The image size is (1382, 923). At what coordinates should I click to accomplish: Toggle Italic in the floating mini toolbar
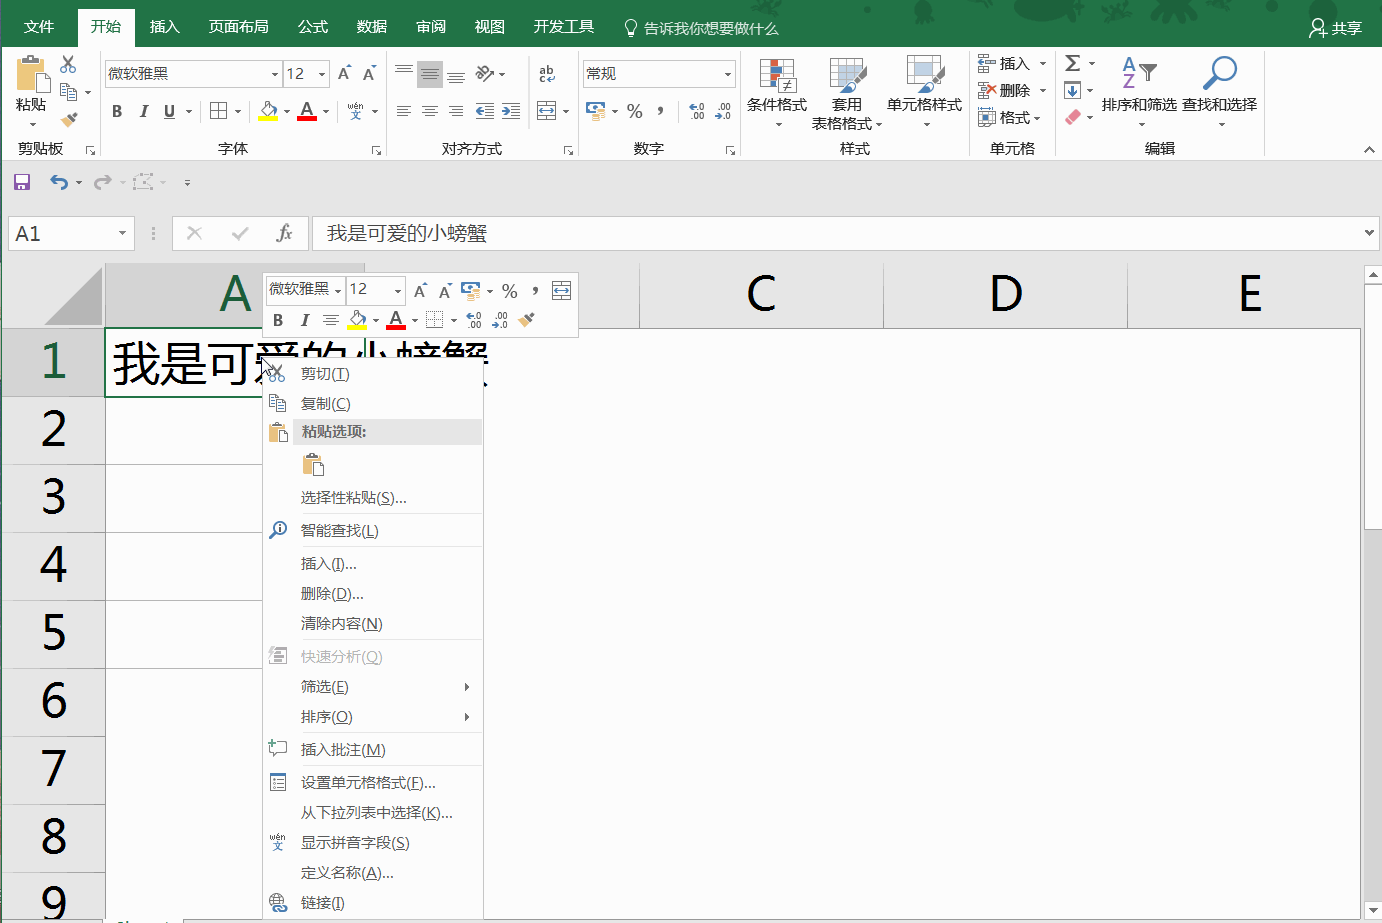(x=304, y=320)
